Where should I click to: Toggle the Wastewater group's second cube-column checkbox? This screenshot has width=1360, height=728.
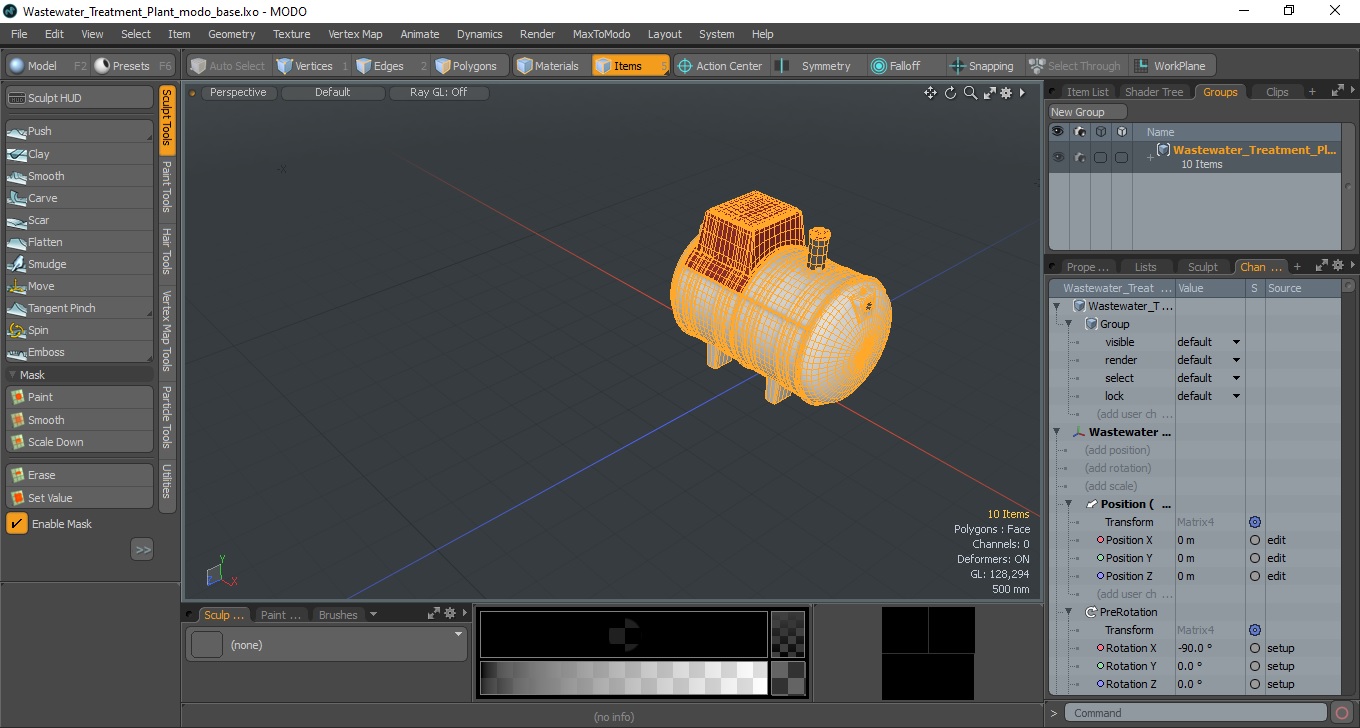coord(1121,157)
